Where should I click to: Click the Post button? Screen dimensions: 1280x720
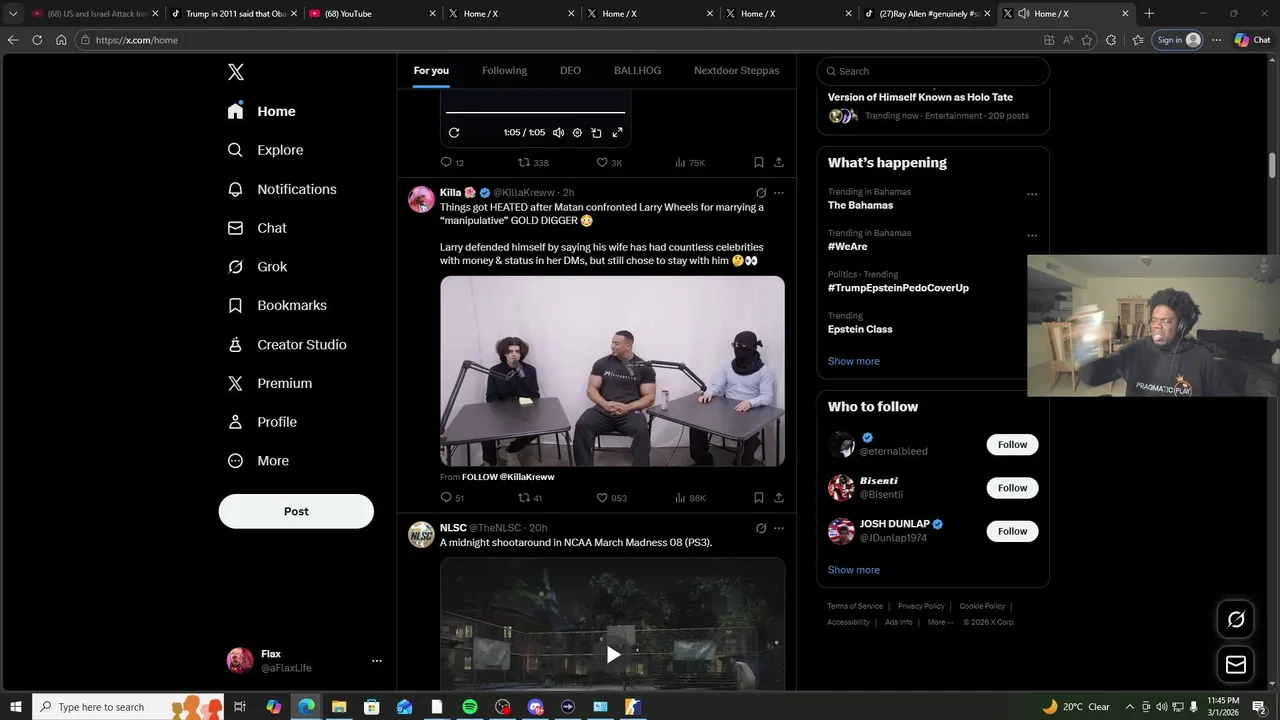coord(296,511)
